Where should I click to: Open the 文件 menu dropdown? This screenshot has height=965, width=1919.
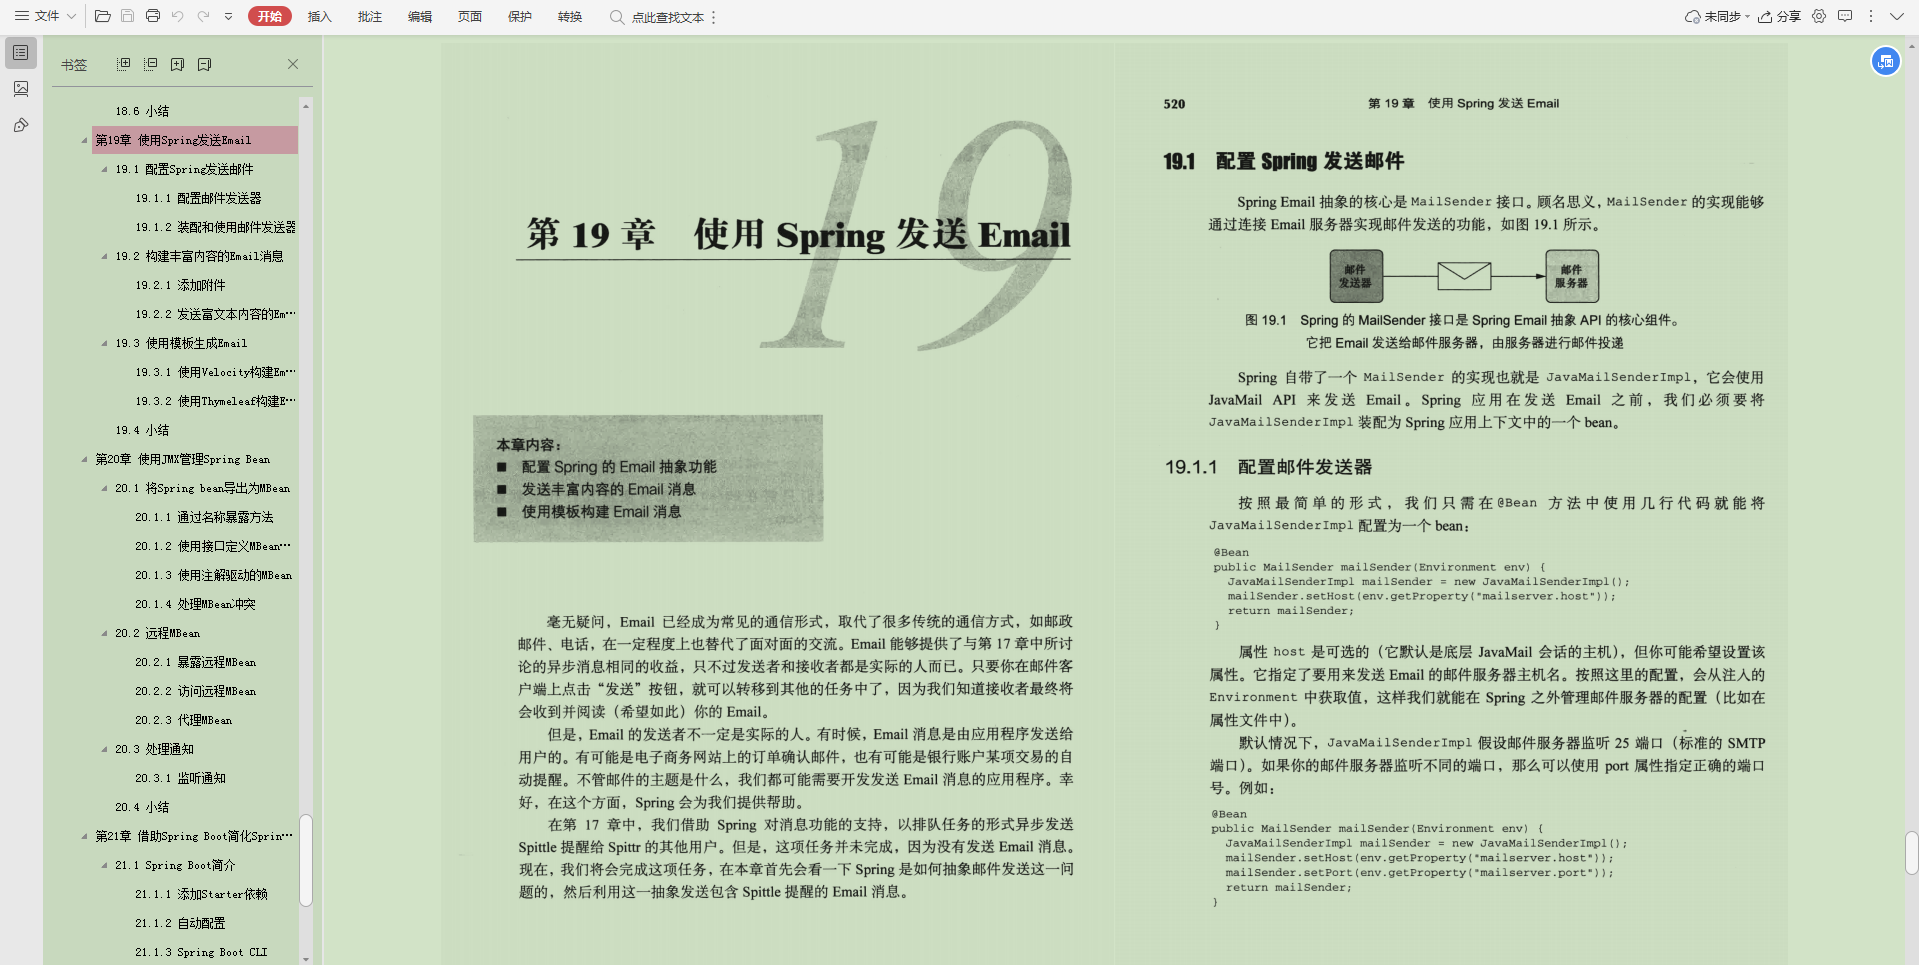(x=48, y=16)
